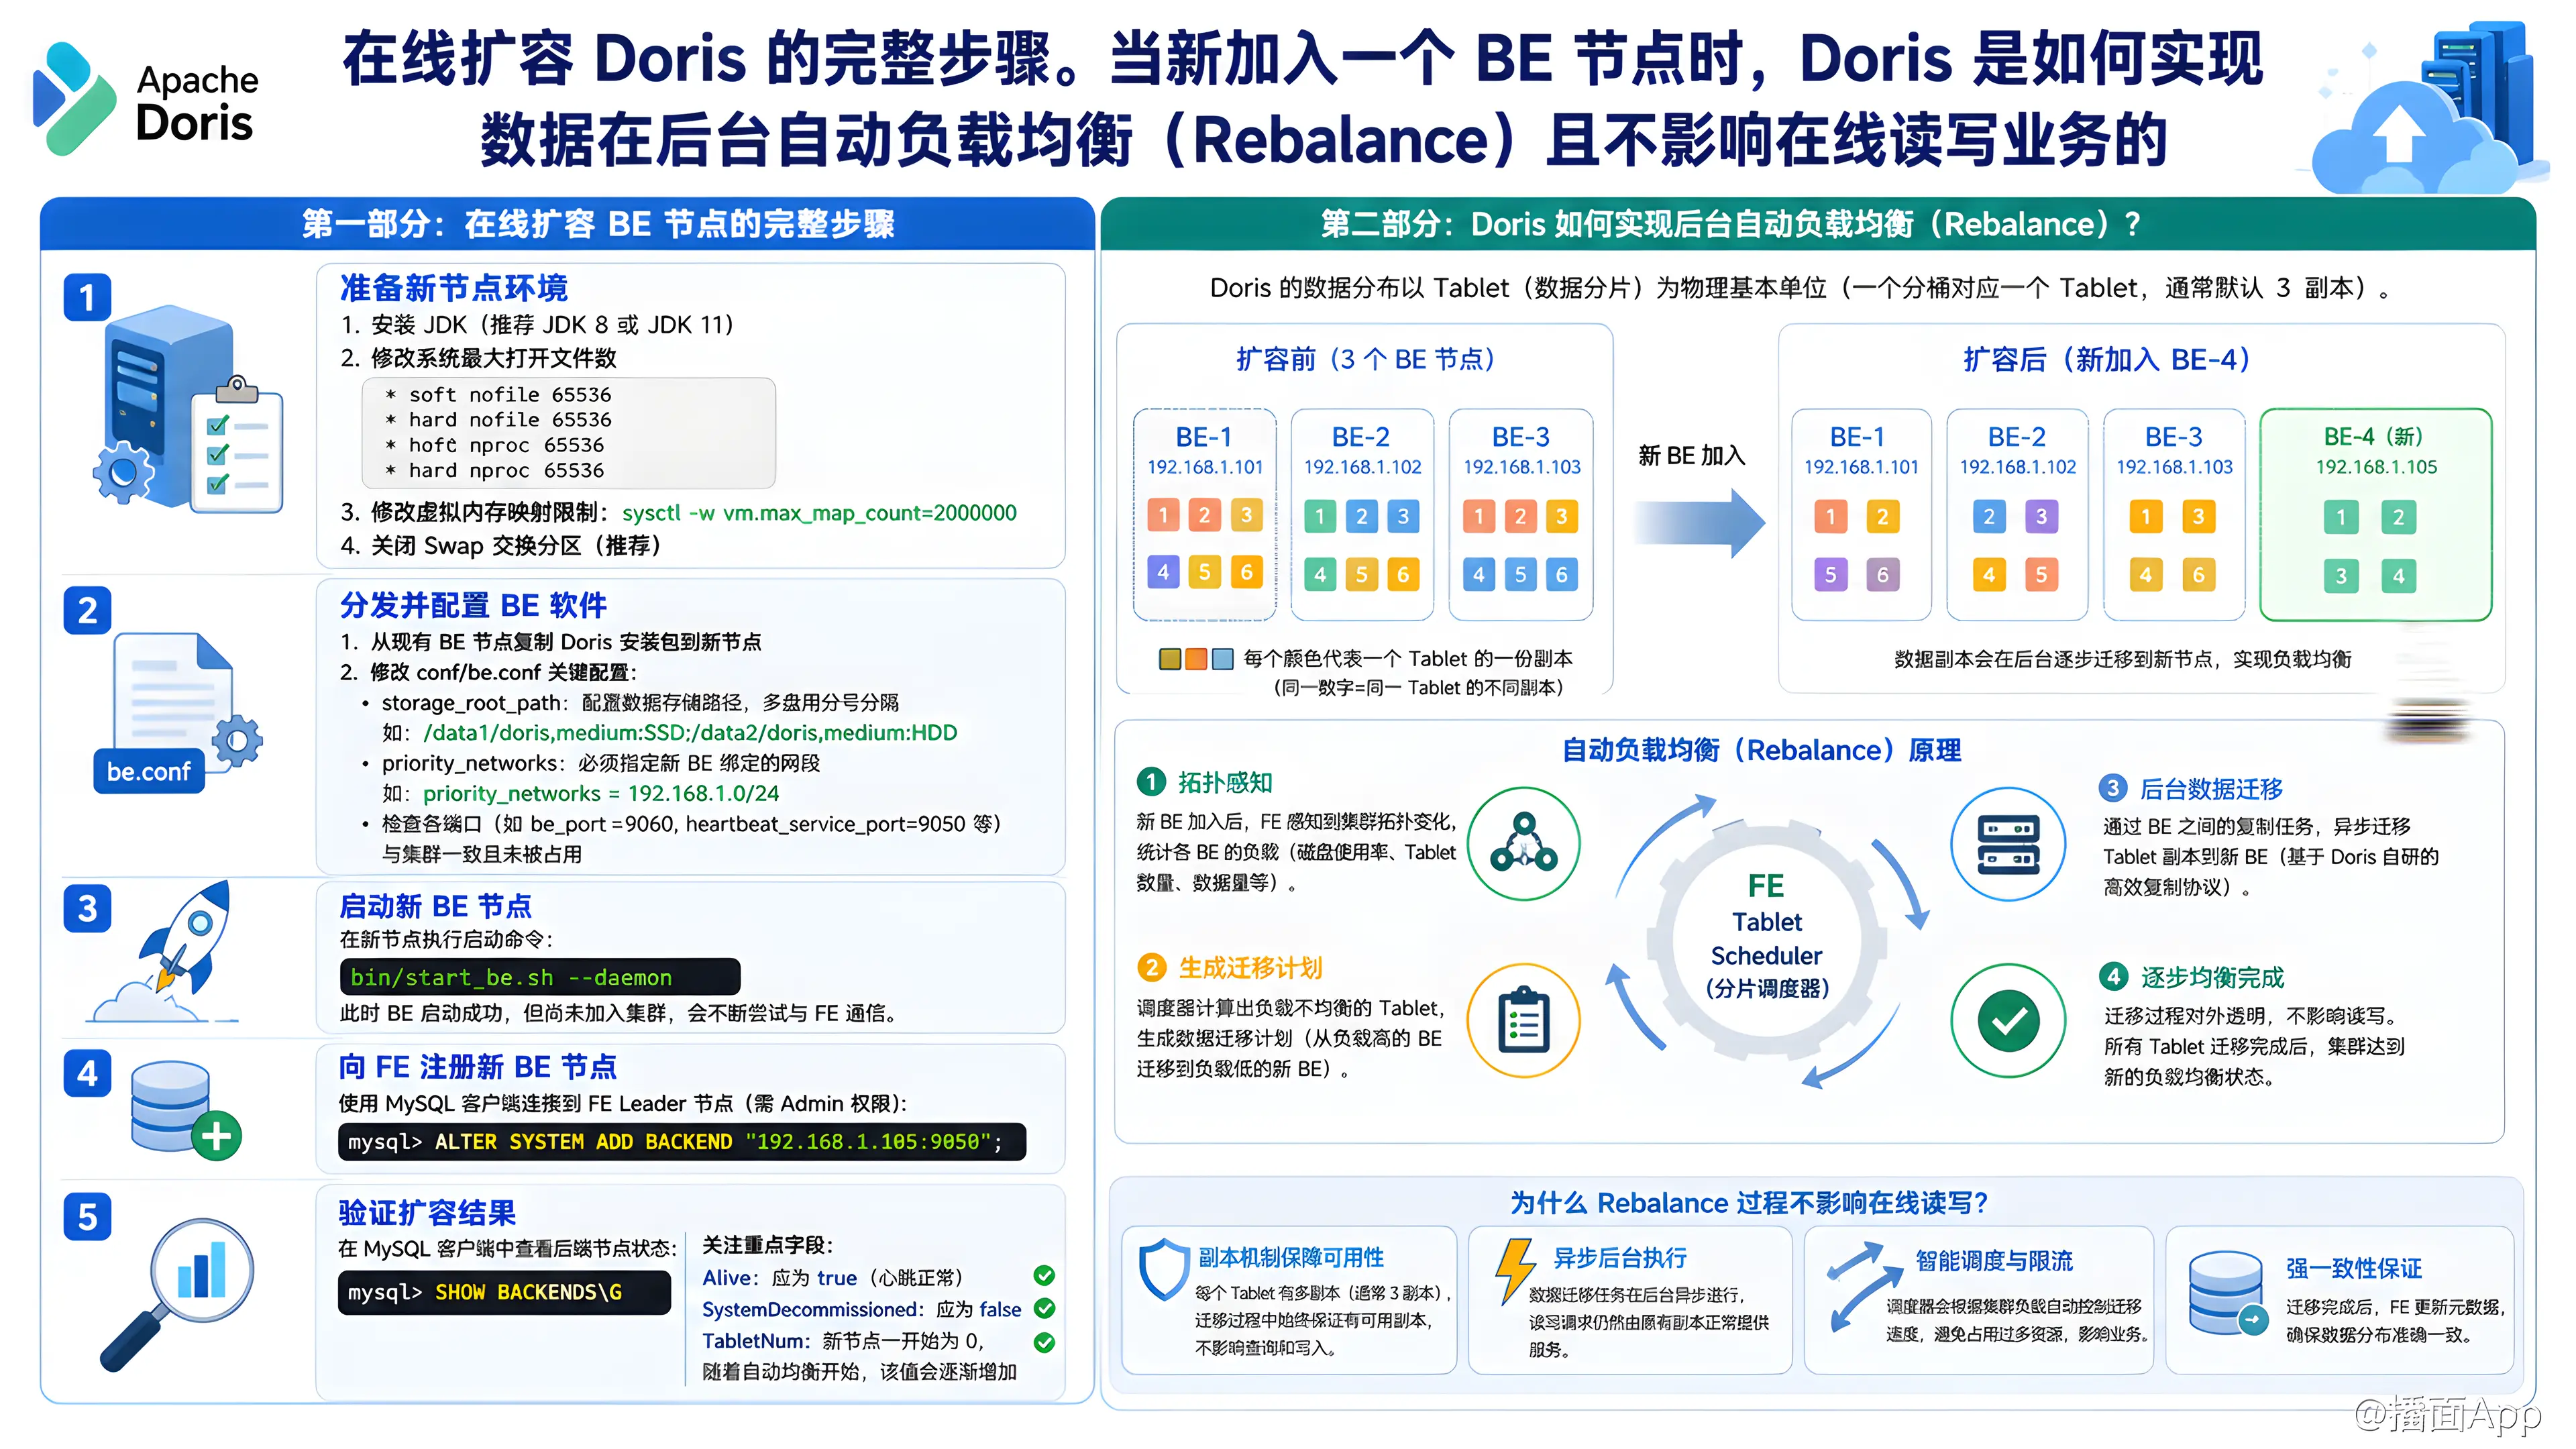This screenshot has height=1449, width=2576.
Task: Select the database with green plus icon
Action: [186, 1111]
